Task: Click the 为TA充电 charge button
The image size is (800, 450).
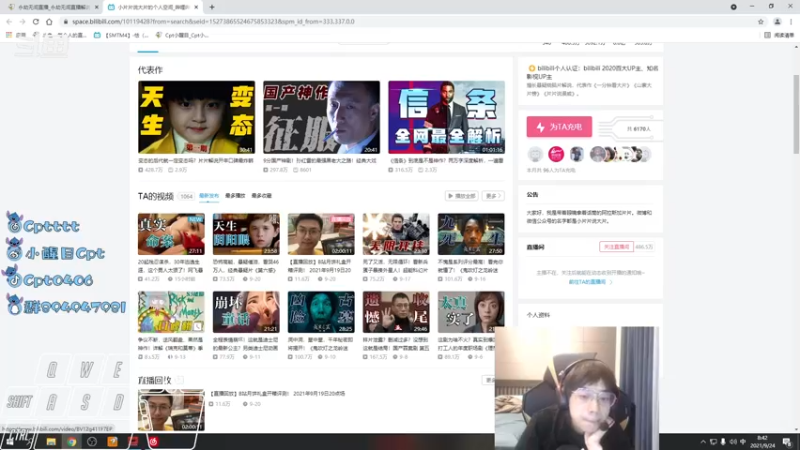Action: point(559,127)
